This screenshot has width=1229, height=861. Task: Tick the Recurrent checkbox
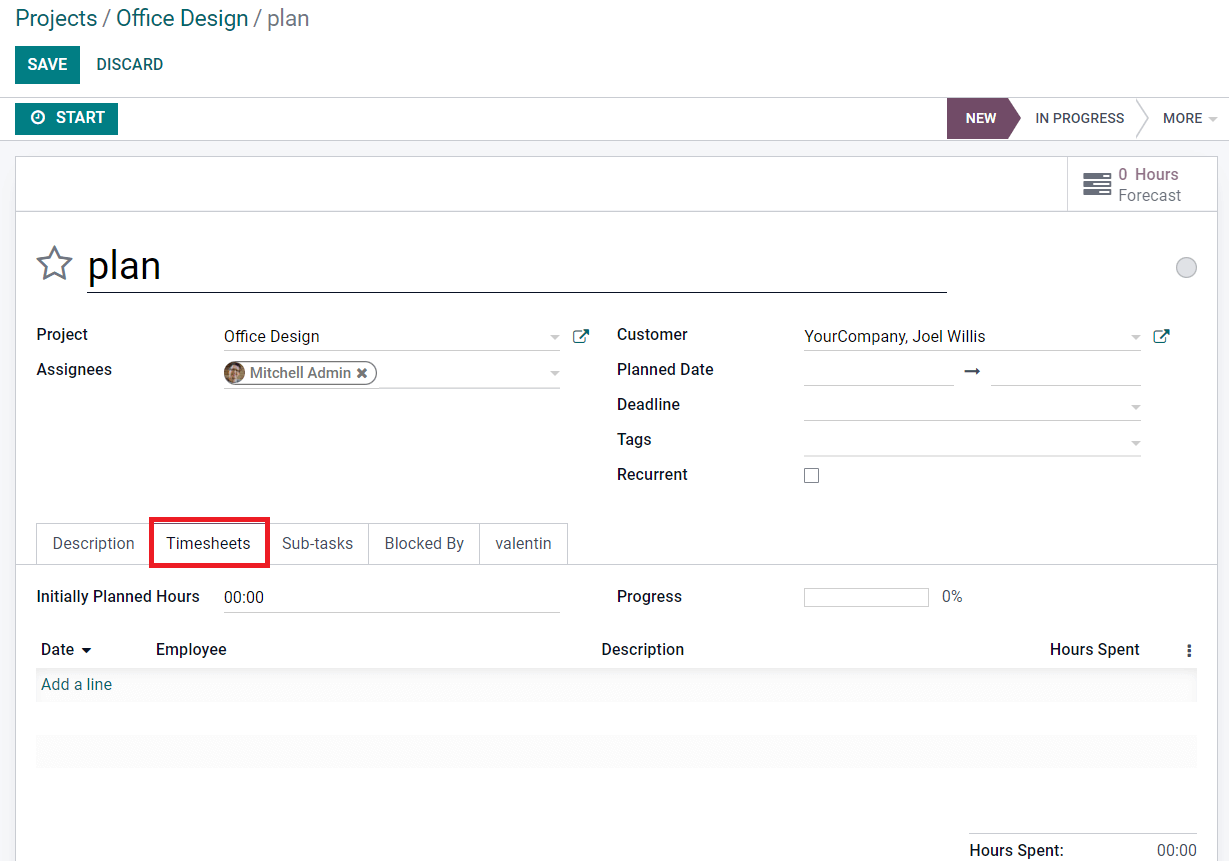tap(811, 476)
